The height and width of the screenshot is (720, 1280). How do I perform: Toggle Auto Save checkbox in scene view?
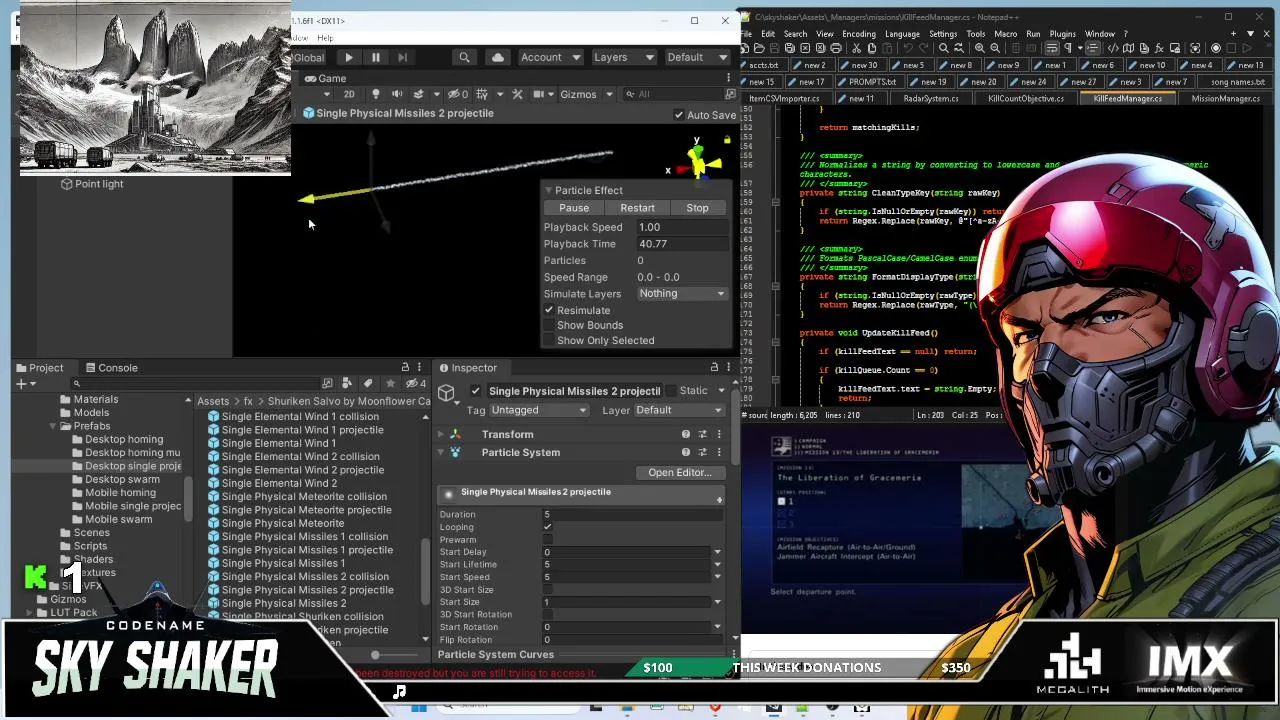click(x=679, y=115)
